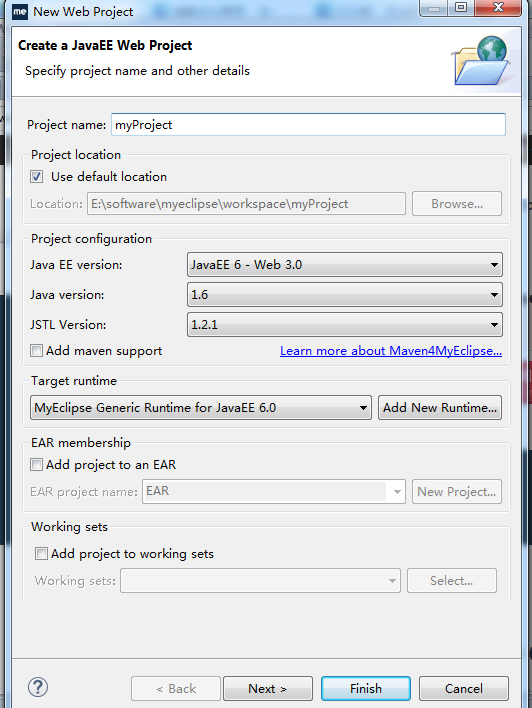
Task: Click the Next button
Action: 268,689
